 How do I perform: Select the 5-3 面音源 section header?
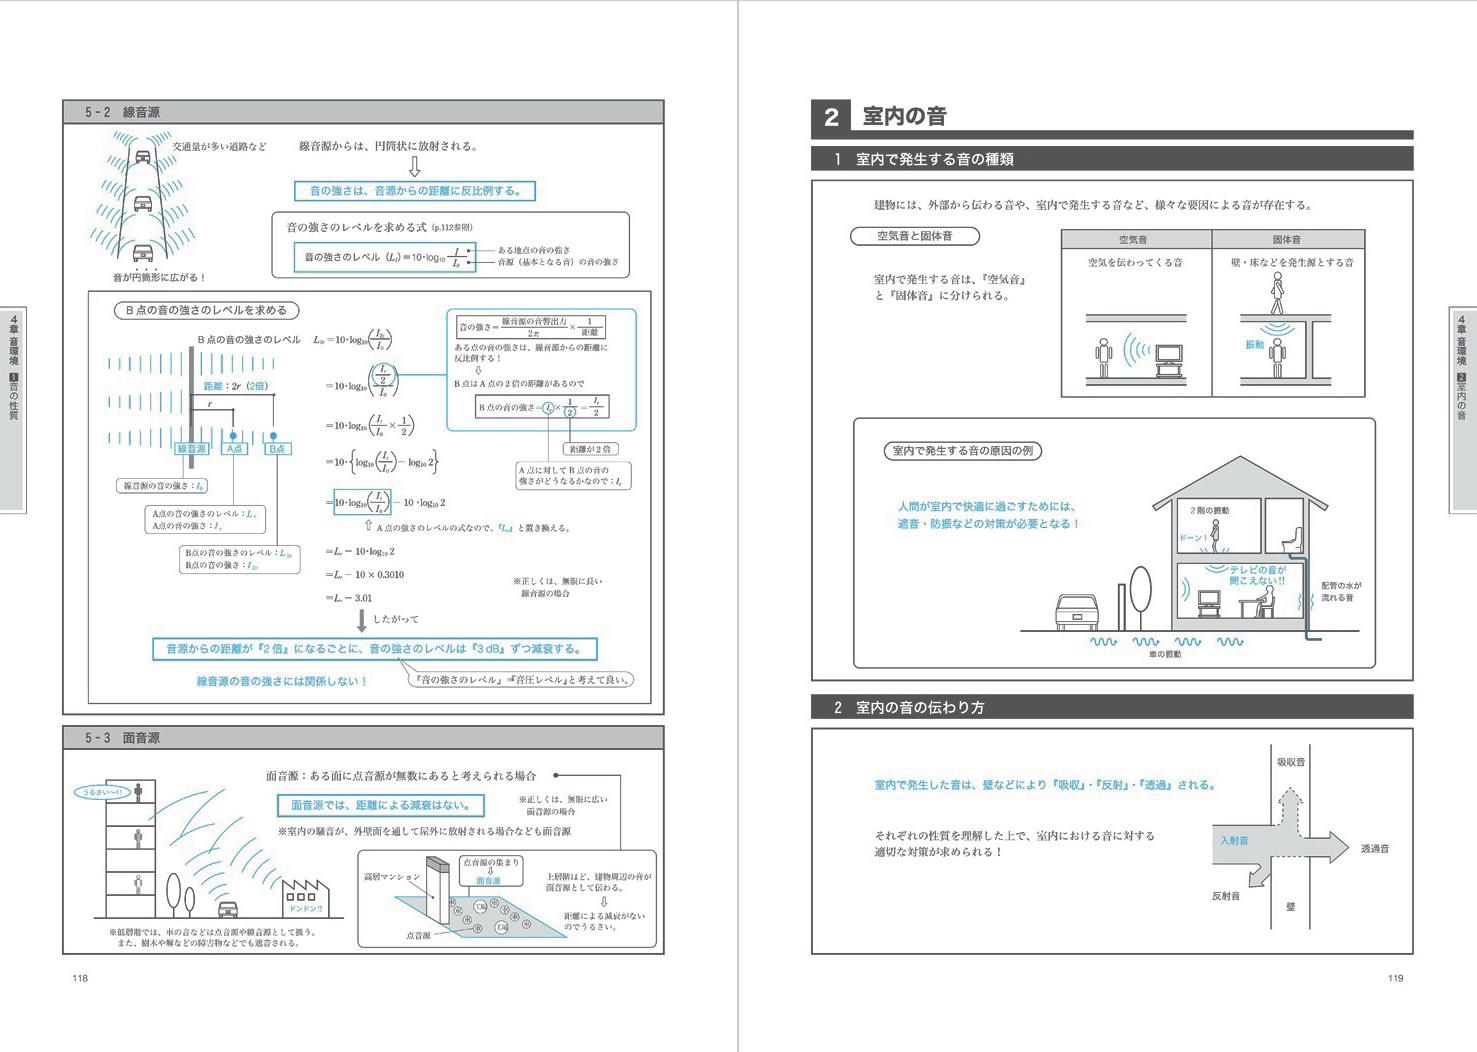coord(363,738)
